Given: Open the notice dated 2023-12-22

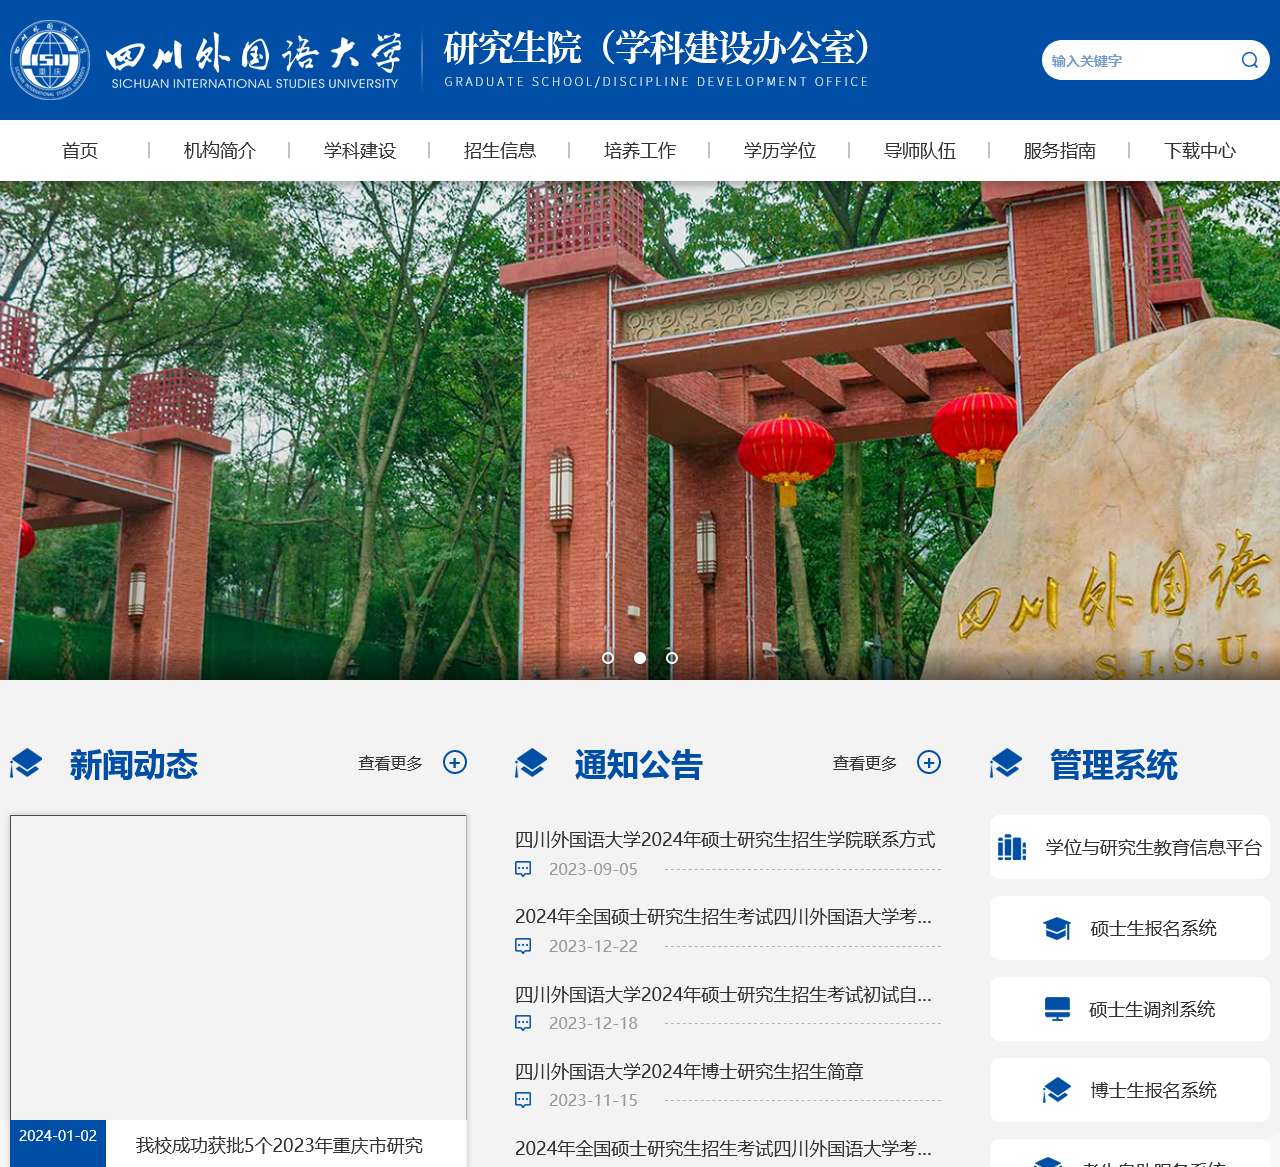Looking at the screenshot, I should [723, 916].
